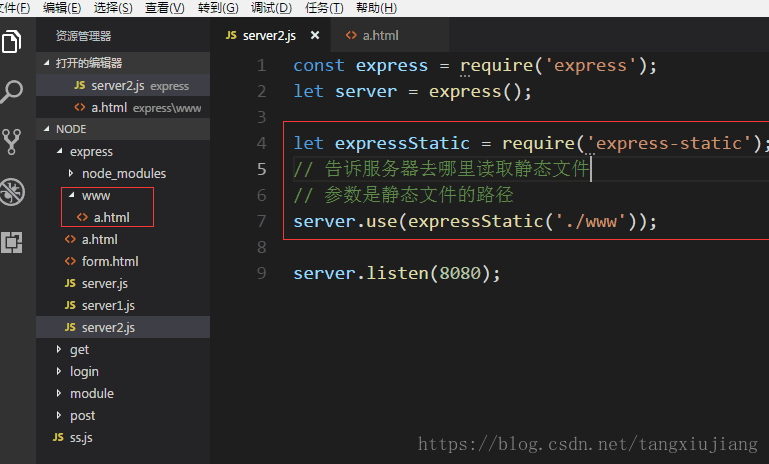Close the server2.js editor tab
The height and width of the screenshot is (464, 769).
click(315, 35)
